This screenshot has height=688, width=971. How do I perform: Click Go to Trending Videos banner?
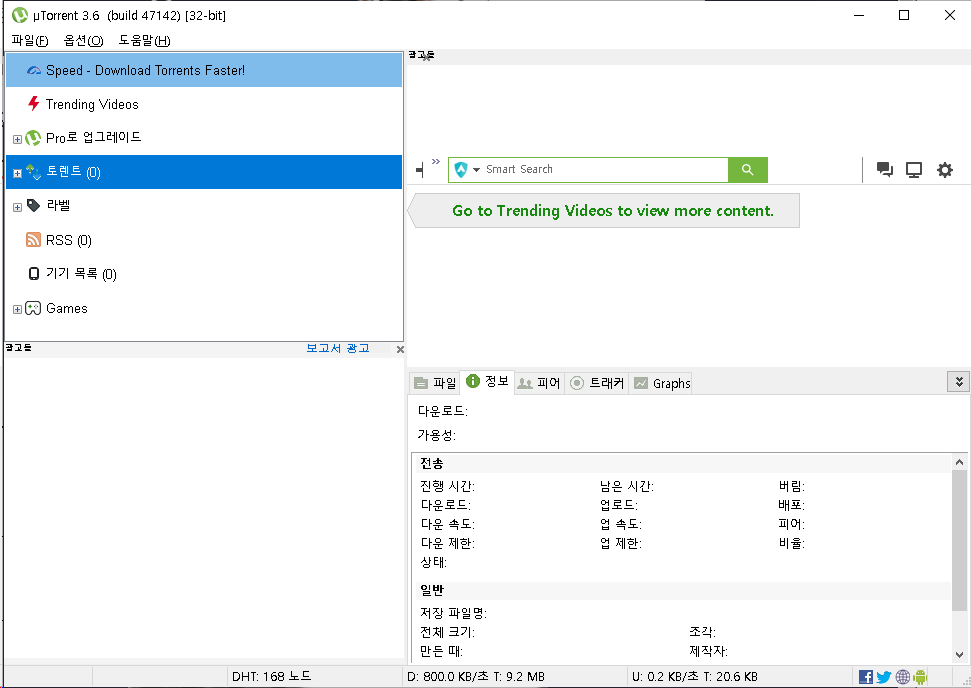point(604,211)
